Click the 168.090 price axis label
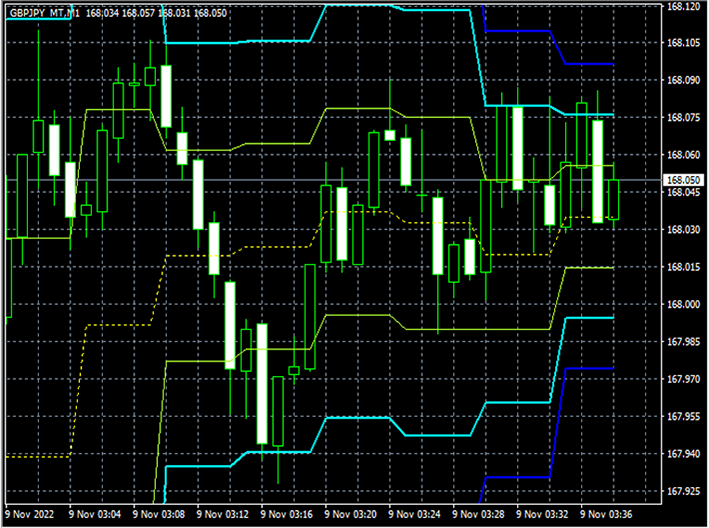This screenshot has width=709, height=528. (683, 80)
